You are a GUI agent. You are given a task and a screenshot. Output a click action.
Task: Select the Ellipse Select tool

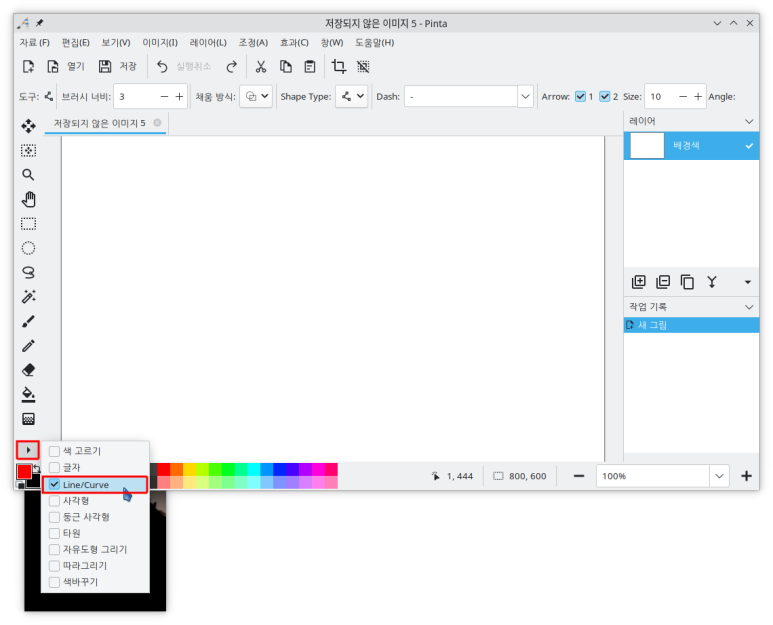(x=28, y=248)
